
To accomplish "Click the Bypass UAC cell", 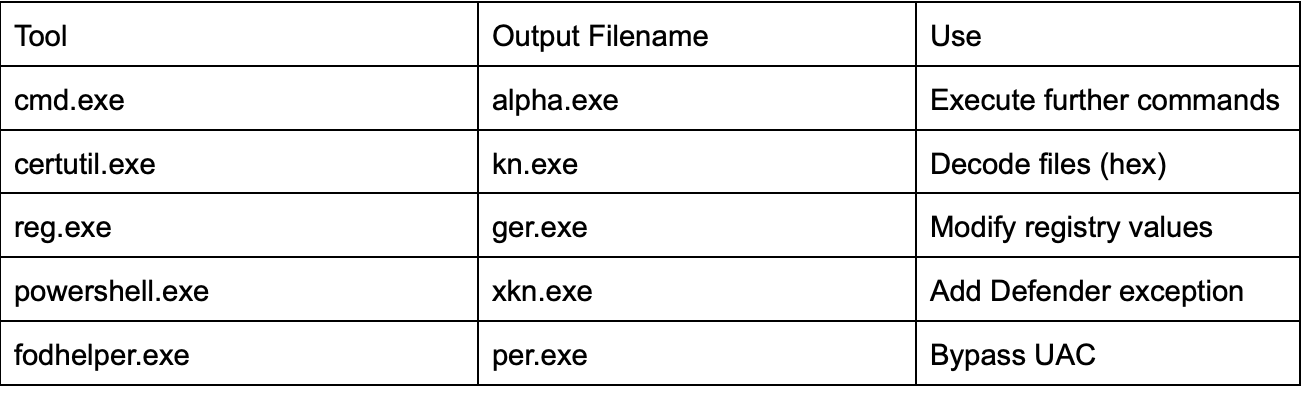I will click(1109, 354).
